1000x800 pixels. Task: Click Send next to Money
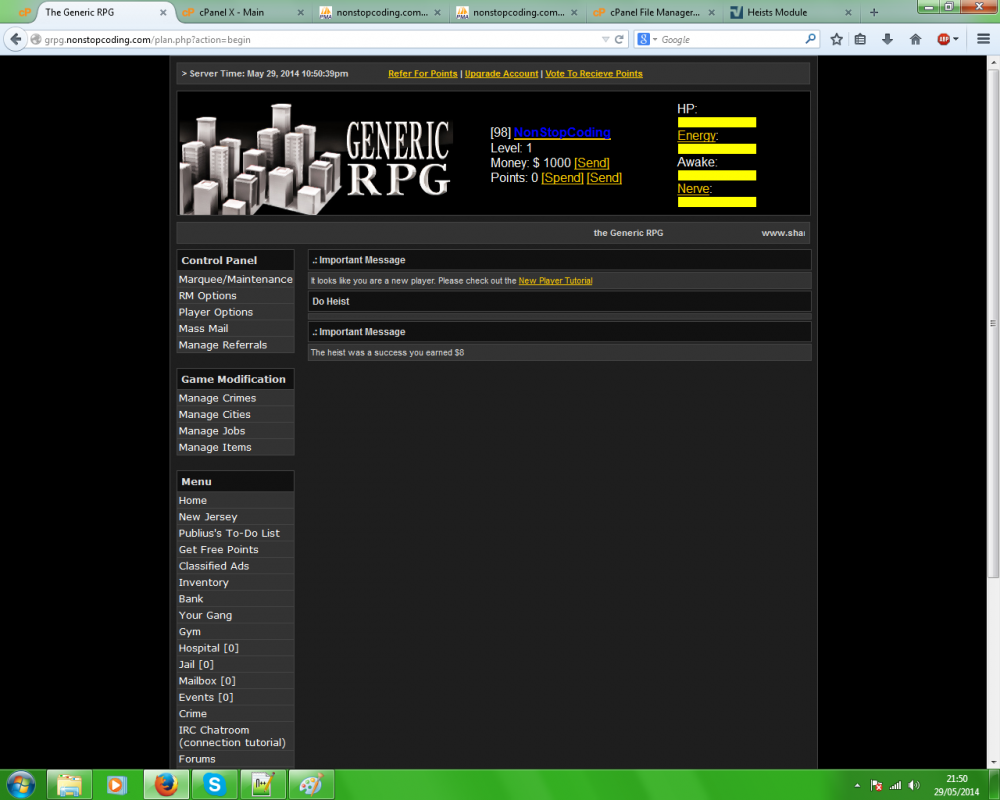(x=591, y=162)
